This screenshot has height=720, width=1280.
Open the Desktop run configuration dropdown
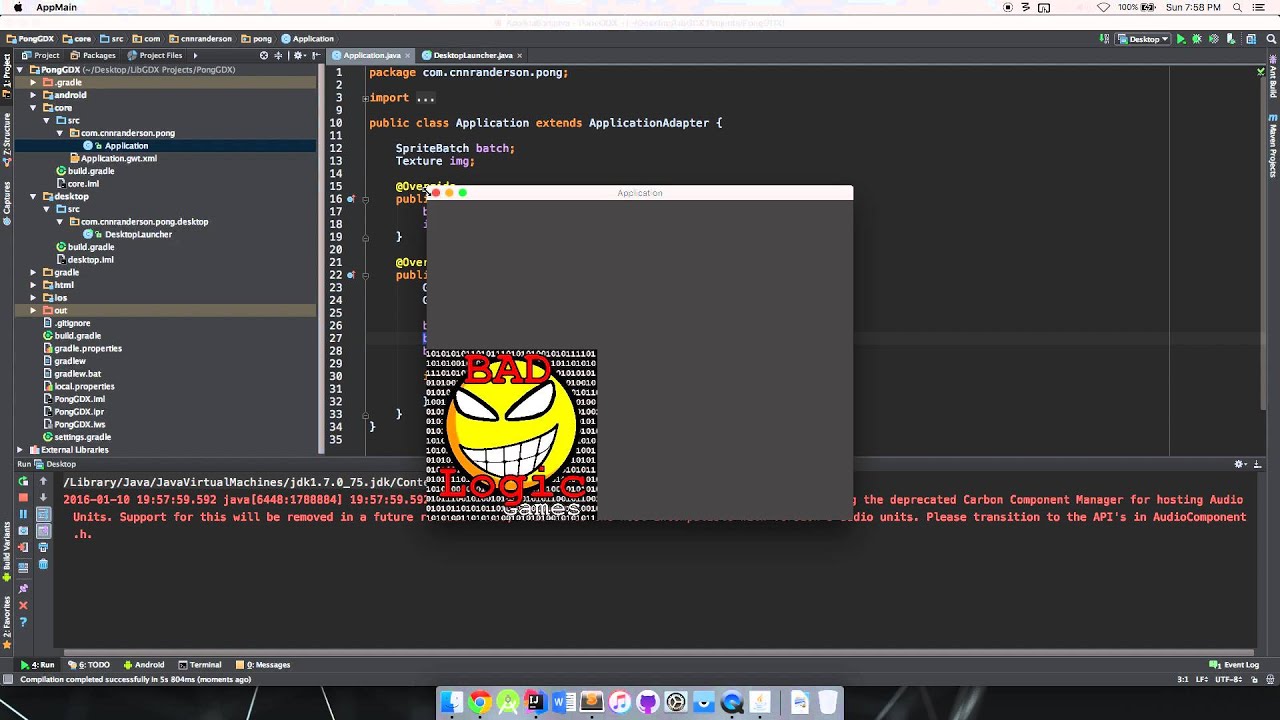(x=1143, y=39)
